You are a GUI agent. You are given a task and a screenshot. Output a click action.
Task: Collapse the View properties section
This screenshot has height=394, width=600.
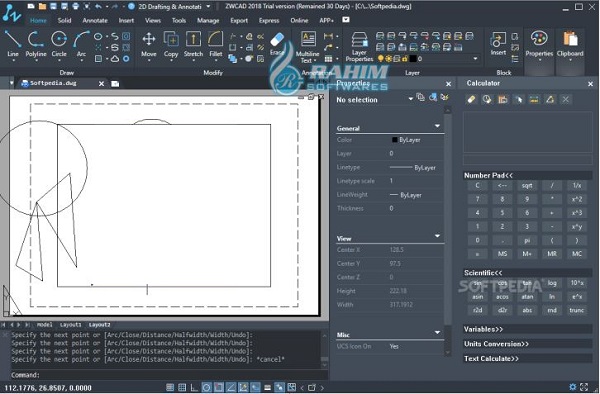point(437,236)
